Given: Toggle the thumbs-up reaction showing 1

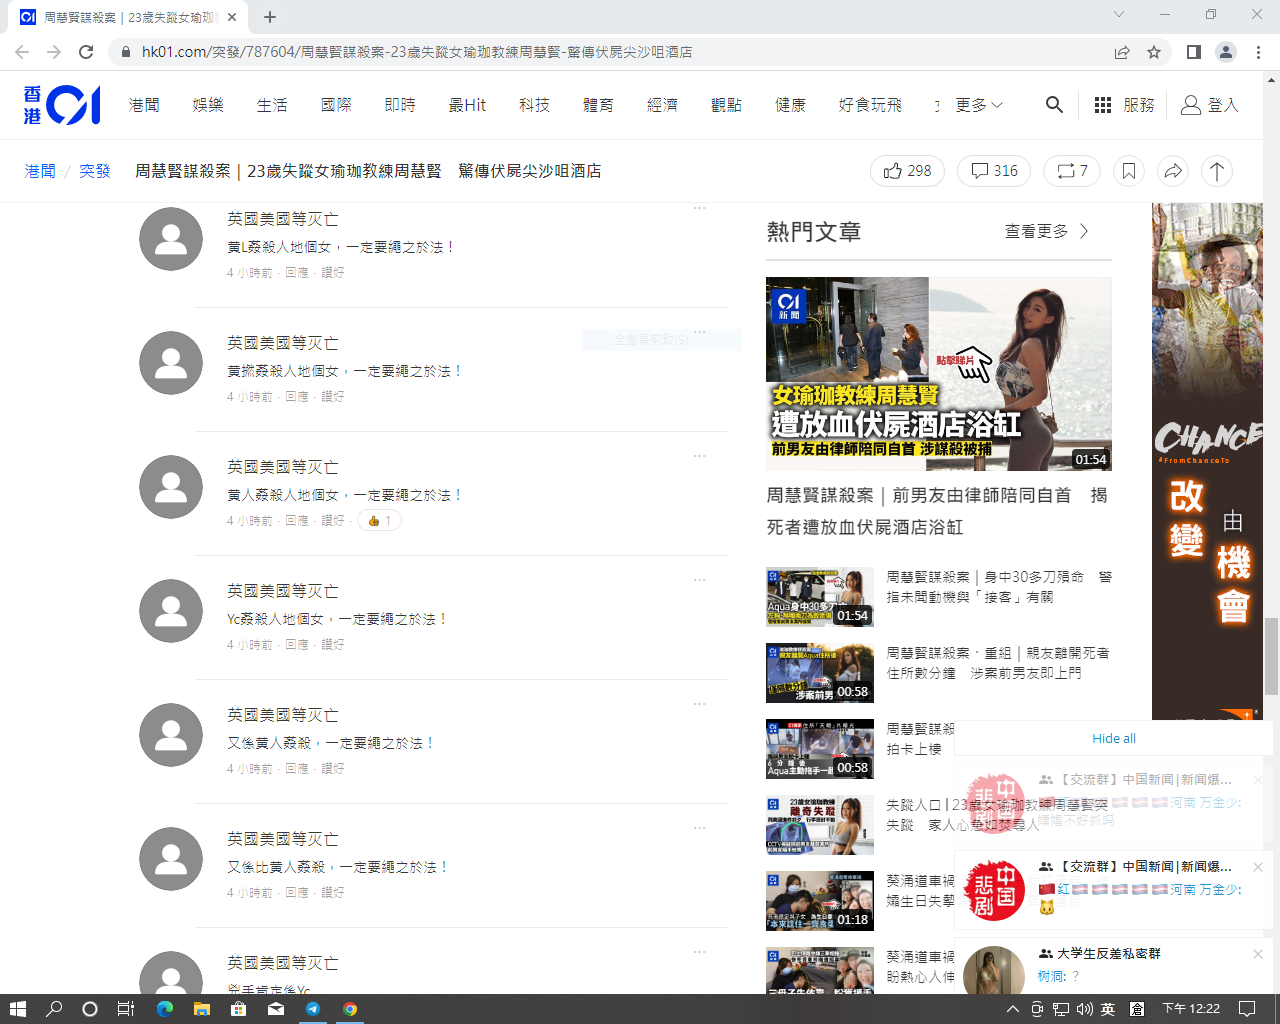Looking at the screenshot, I should (x=379, y=520).
